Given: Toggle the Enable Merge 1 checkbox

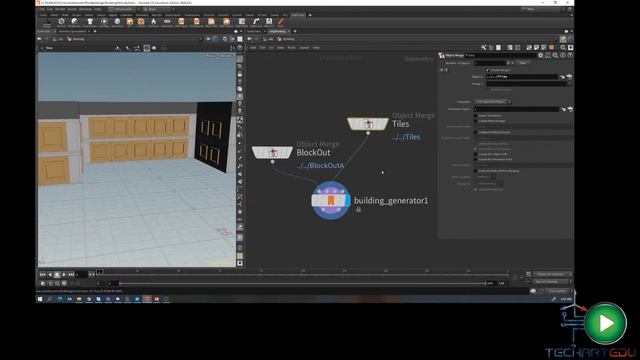Looking at the screenshot, I should click(x=487, y=70).
